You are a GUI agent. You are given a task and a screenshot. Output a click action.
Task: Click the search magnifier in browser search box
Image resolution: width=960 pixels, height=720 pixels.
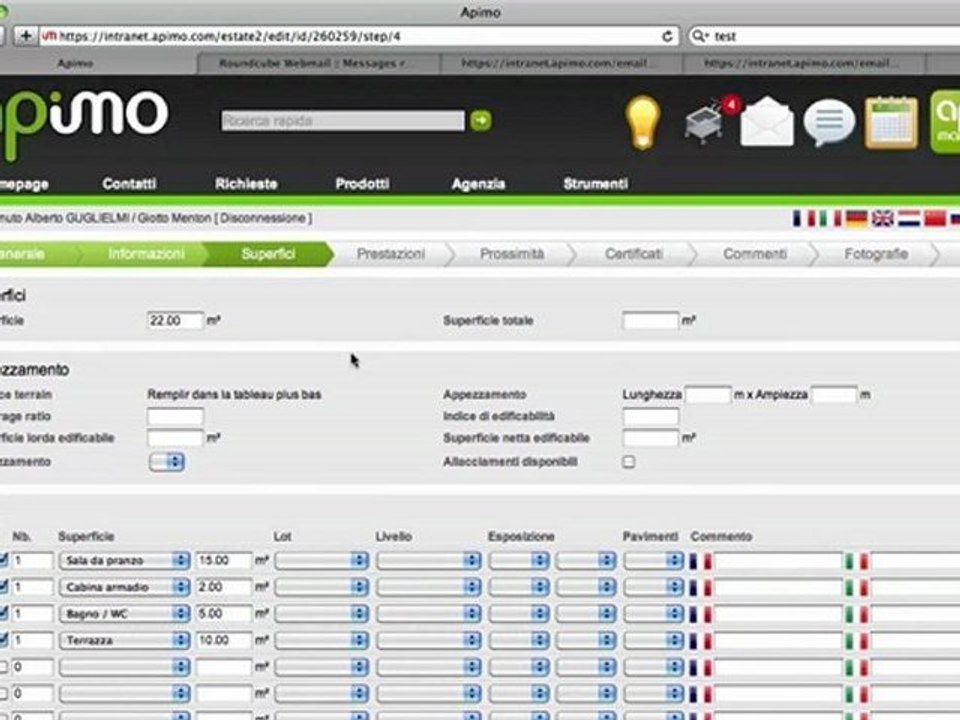coord(698,36)
